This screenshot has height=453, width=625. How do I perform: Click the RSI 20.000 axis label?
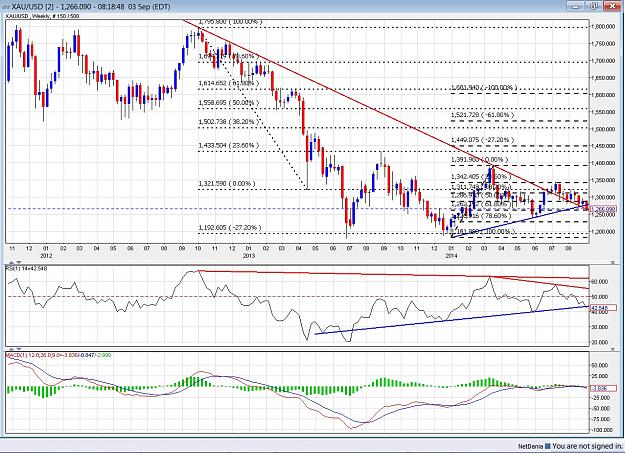tap(600, 342)
